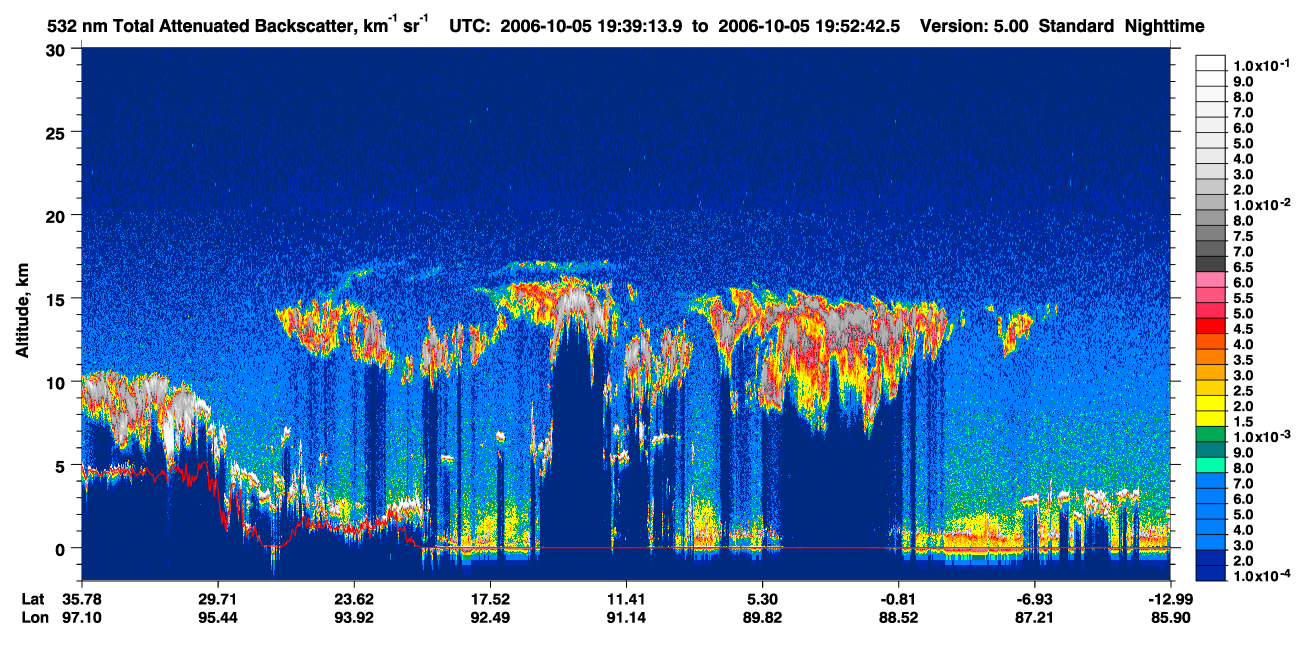Viewport: 1300px width, 667px height.
Task: Select the dark green swatch above 1.0x10-3
Action: click(x=1210, y=434)
